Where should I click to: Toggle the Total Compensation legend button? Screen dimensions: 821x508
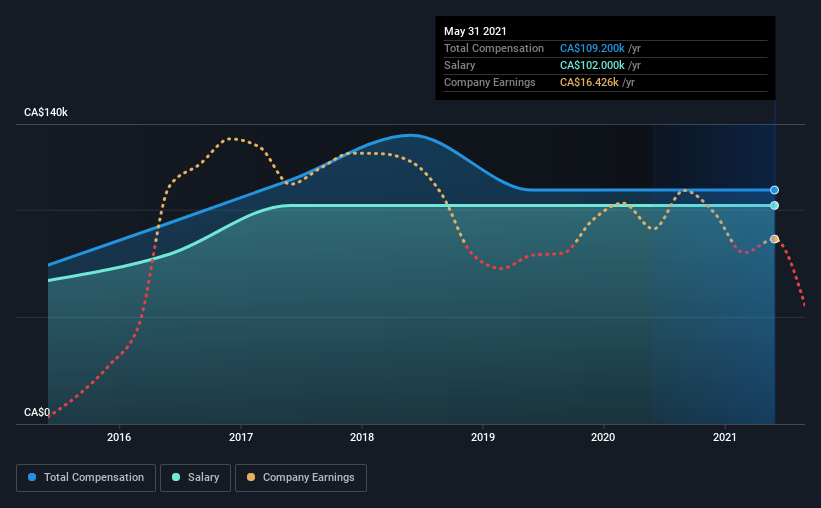86,478
